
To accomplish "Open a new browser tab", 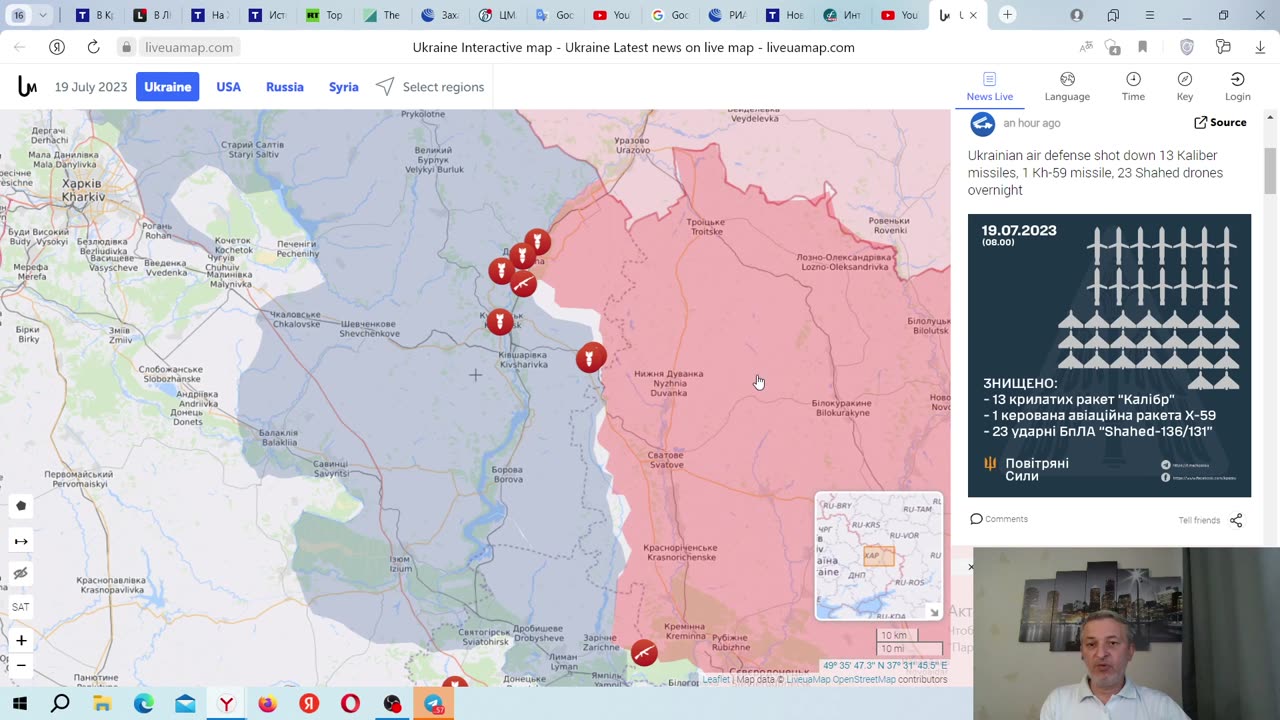I will (x=1007, y=15).
